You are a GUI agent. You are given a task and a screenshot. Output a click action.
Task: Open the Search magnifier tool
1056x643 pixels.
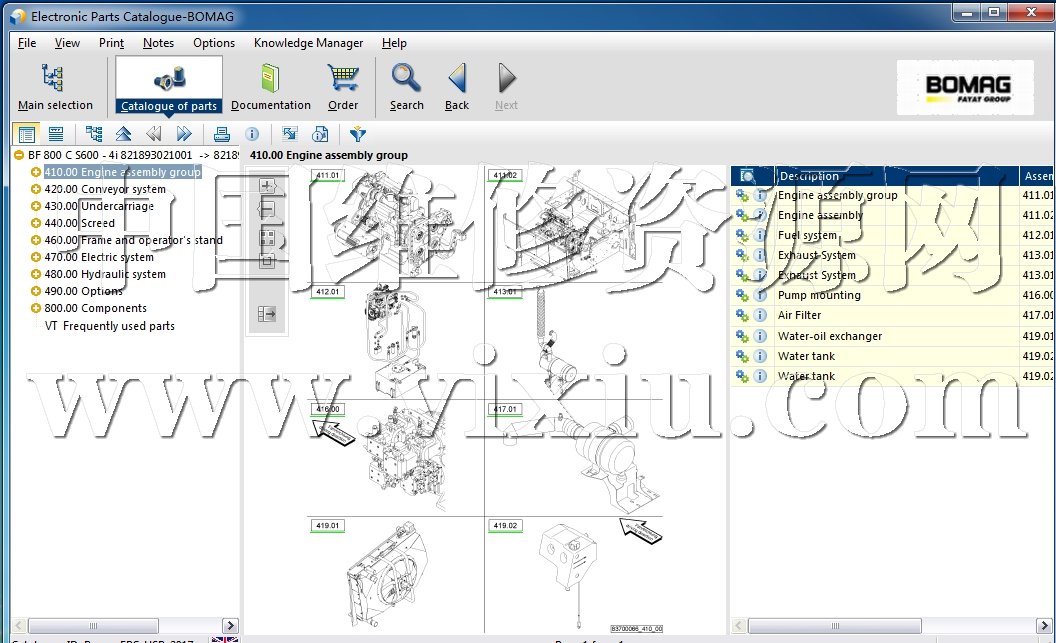click(x=406, y=87)
